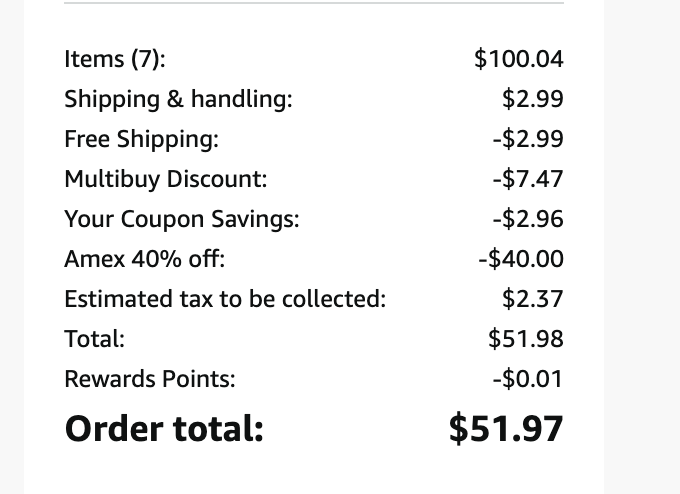Click the bold "Order total:" heading
Screen dimensions: 680x494
pyautogui.click(x=164, y=428)
